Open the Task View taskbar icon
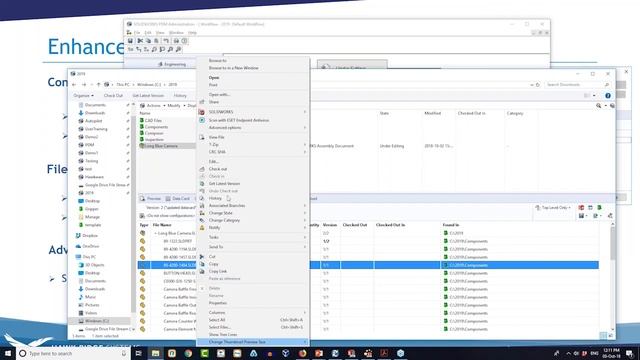 click(138, 353)
